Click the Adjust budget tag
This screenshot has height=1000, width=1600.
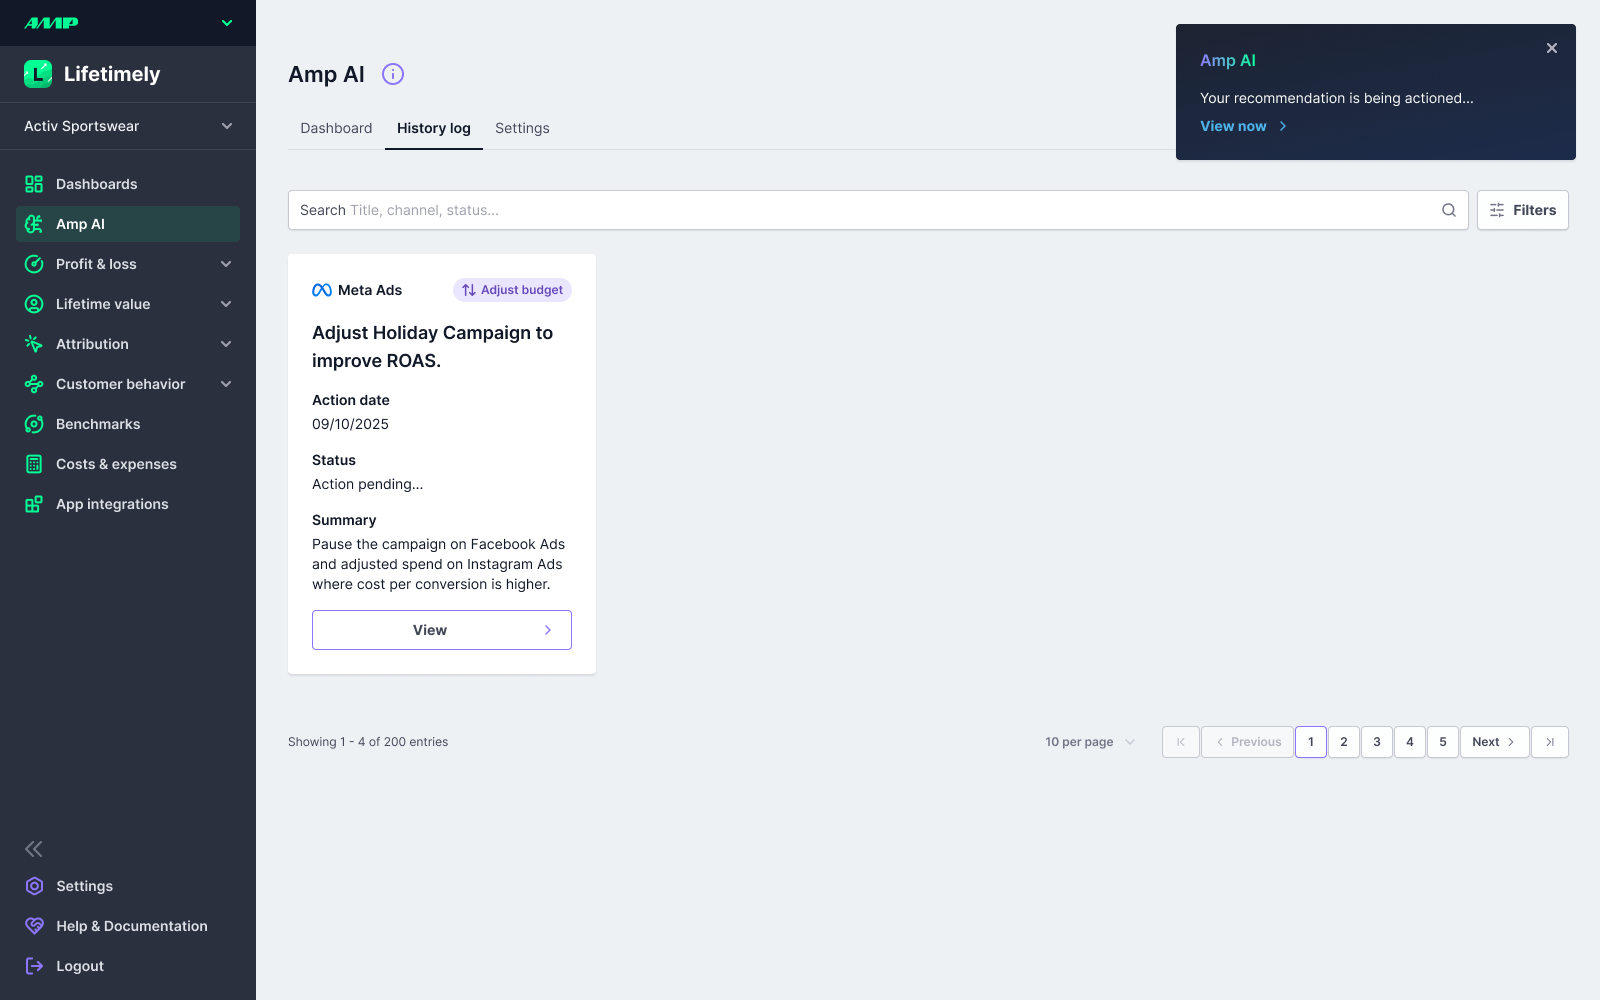pos(512,290)
